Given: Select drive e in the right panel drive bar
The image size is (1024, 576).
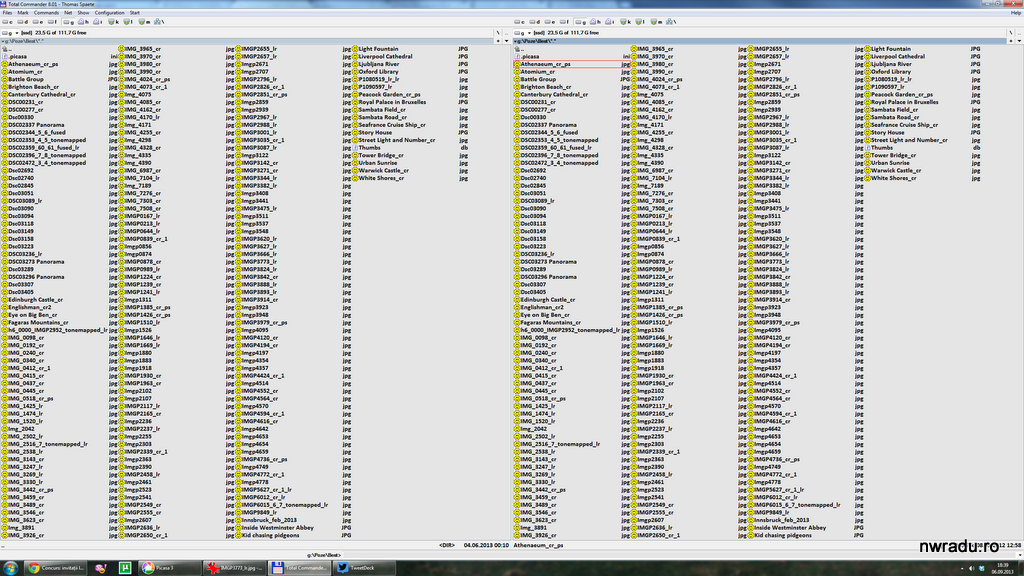Looking at the screenshot, I should (x=551, y=22).
